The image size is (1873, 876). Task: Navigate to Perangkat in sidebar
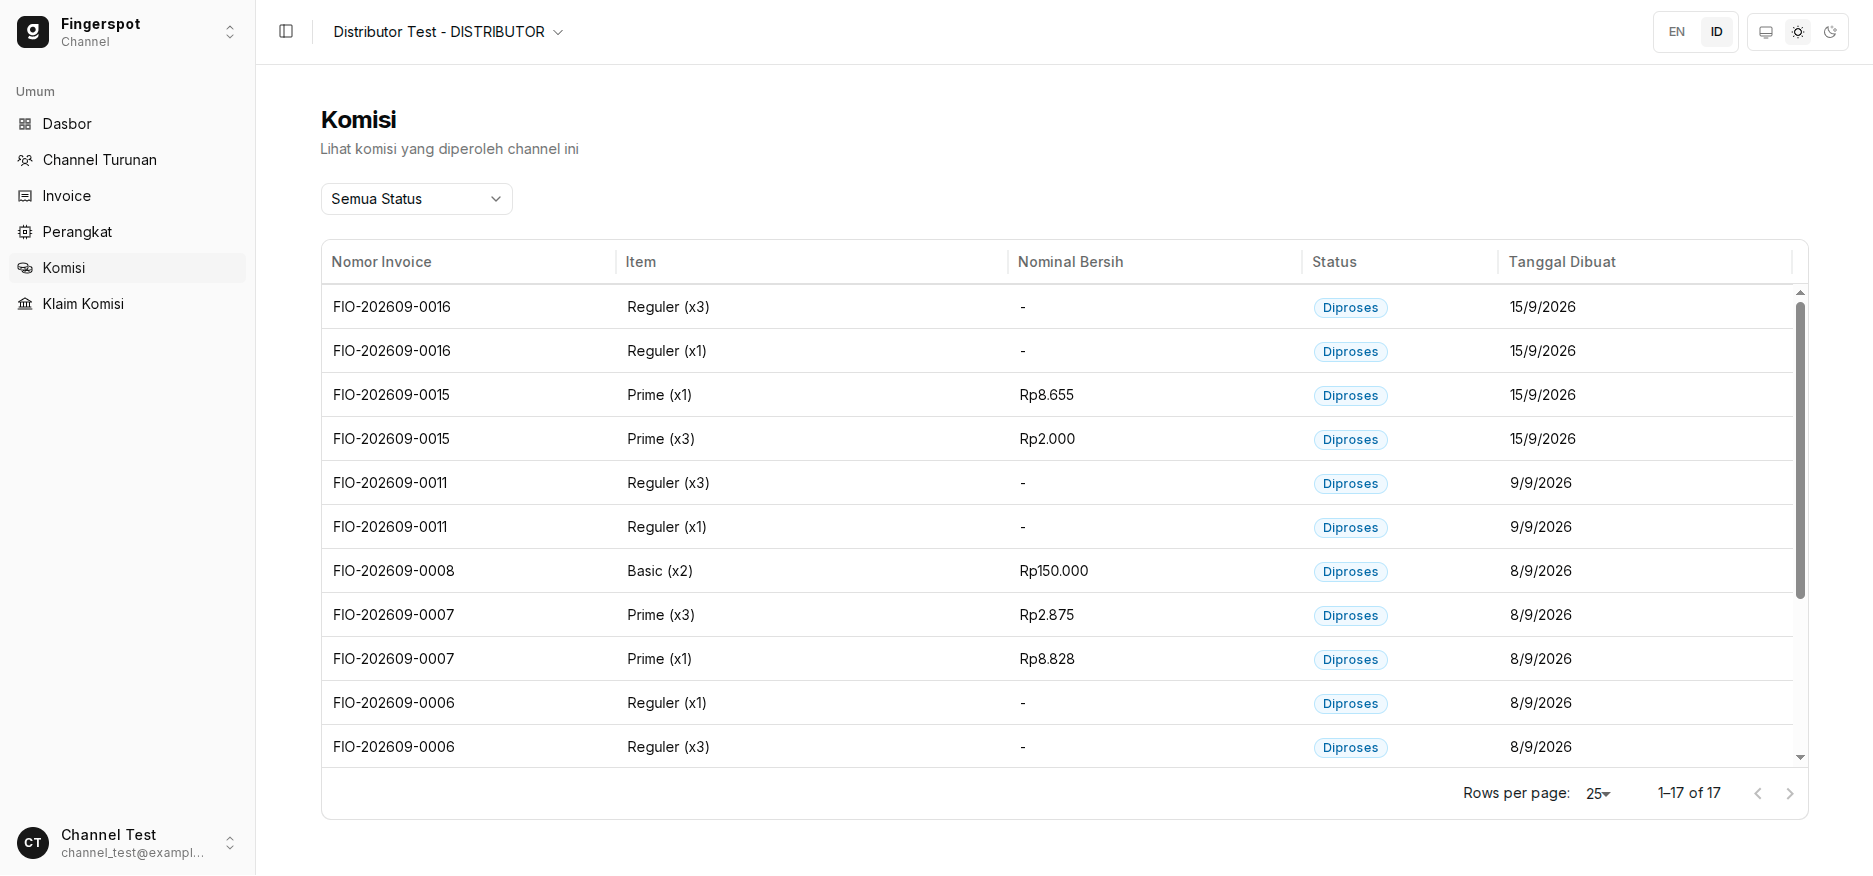click(128, 232)
